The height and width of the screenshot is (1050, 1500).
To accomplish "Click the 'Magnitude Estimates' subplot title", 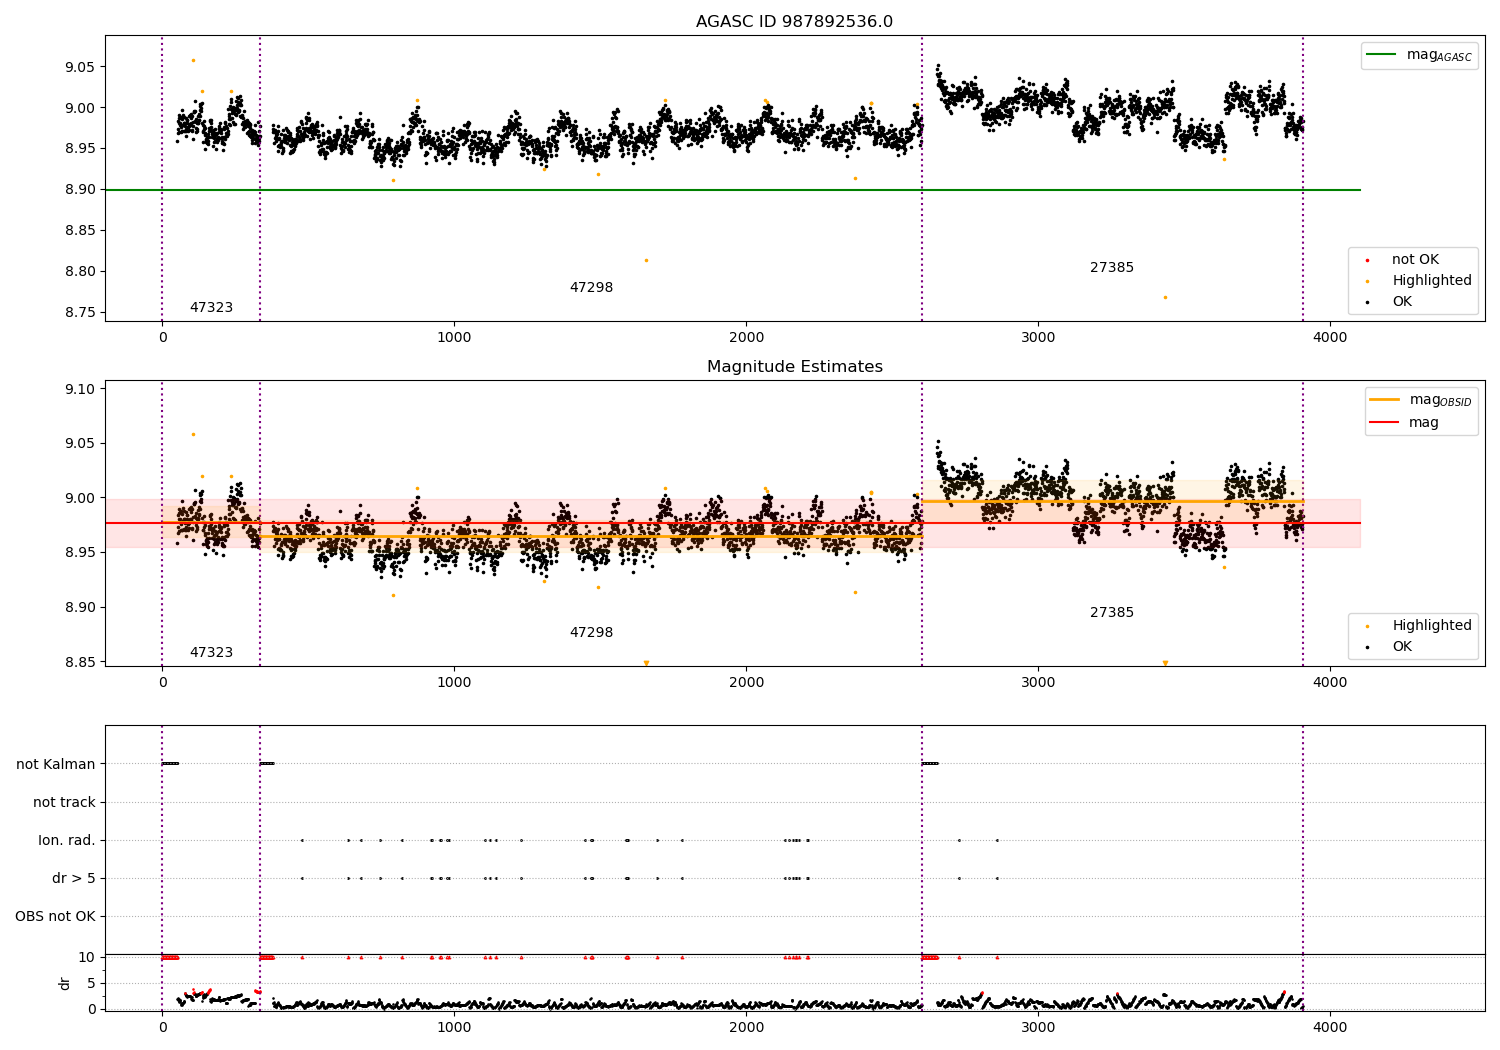I will [x=794, y=367].
